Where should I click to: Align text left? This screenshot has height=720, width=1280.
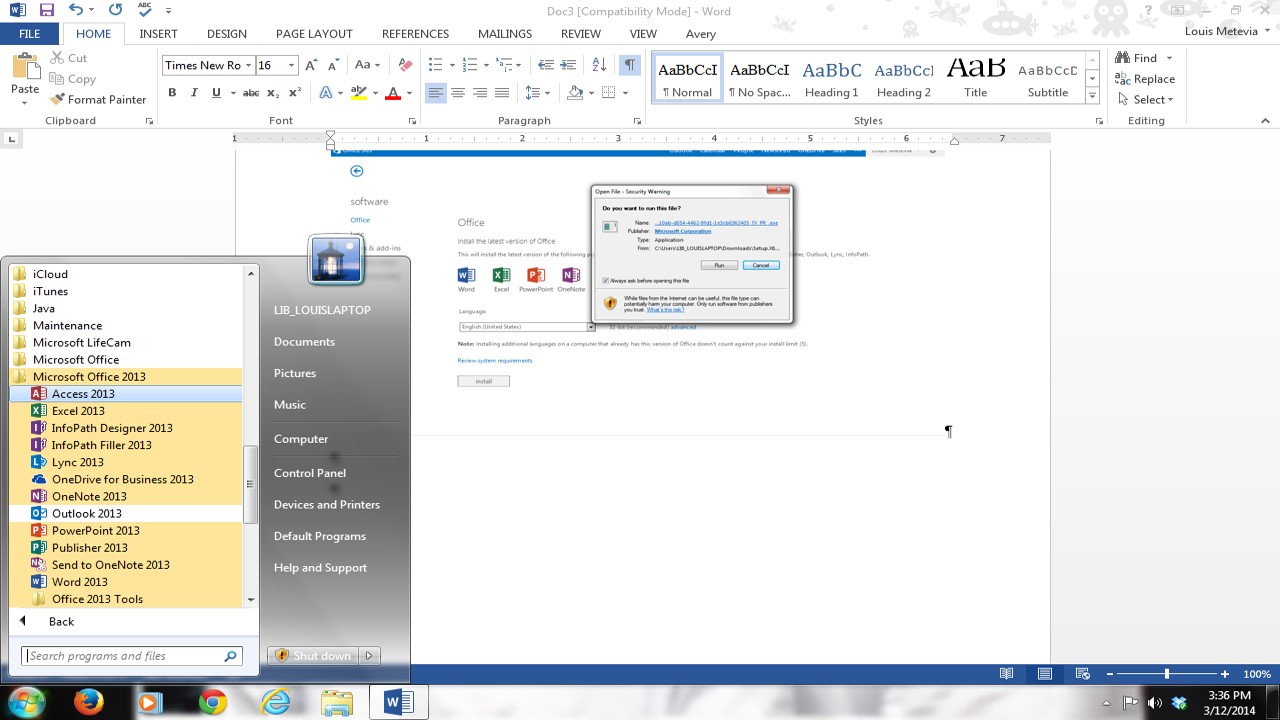click(436, 93)
